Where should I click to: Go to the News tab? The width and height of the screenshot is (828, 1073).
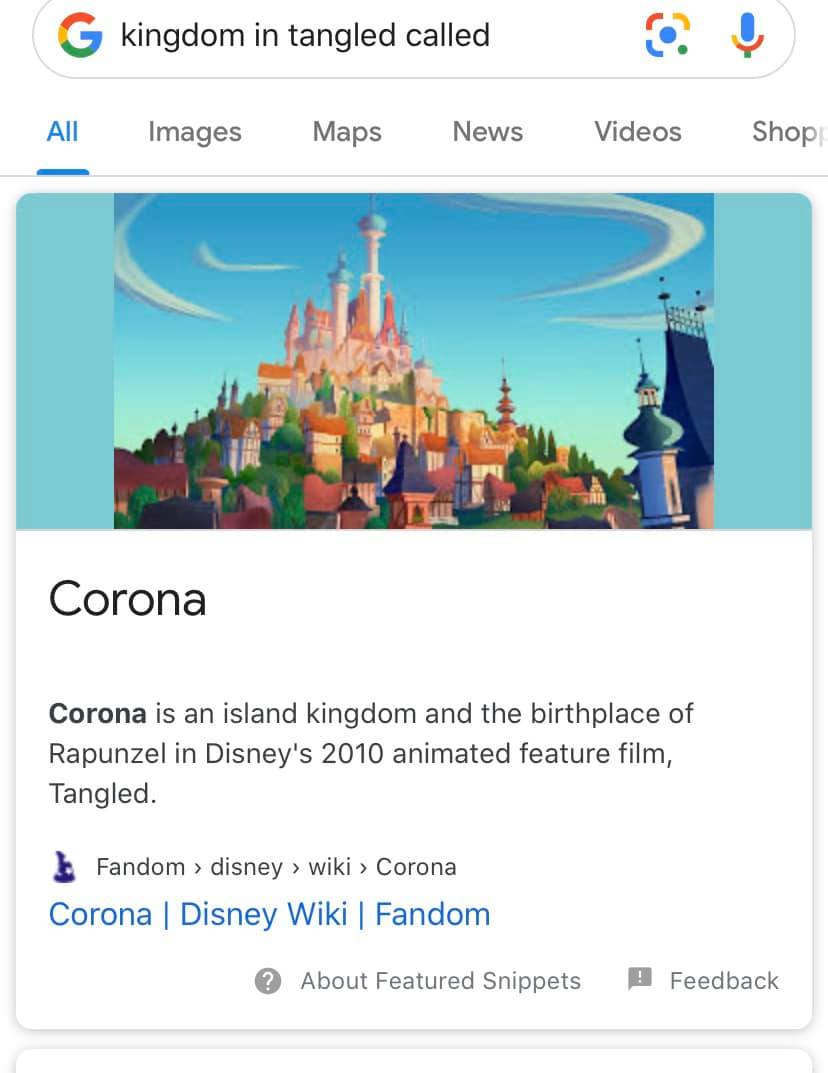click(x=488, y=131)
